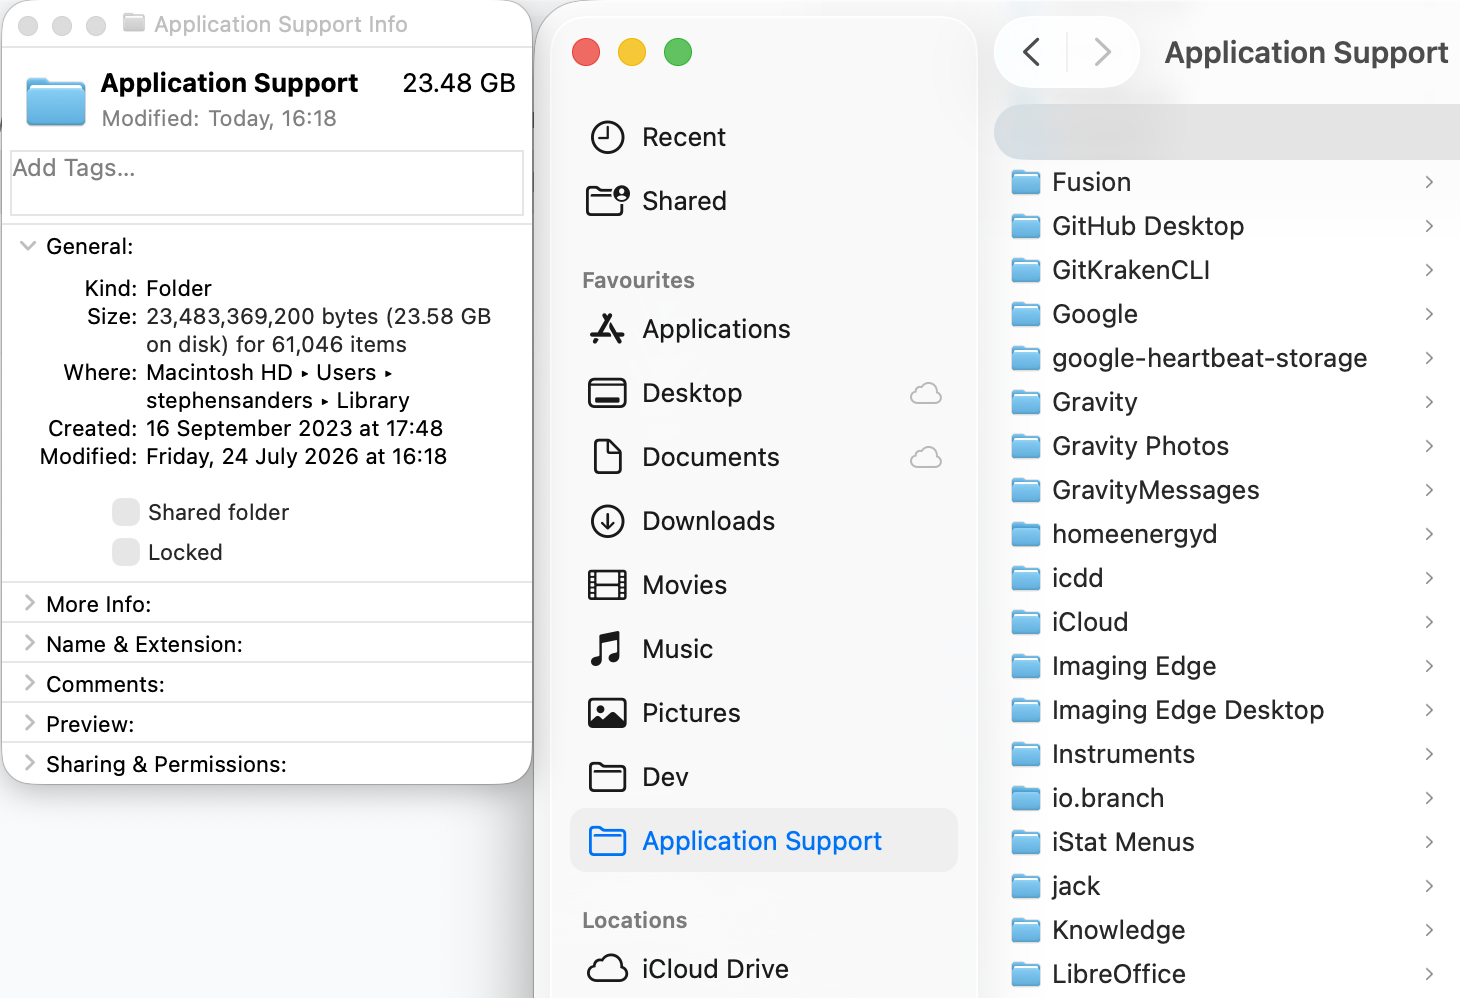Select the google-heartbeat-storage folder
The image size is (1460, 998).
tap(1227, 358)
